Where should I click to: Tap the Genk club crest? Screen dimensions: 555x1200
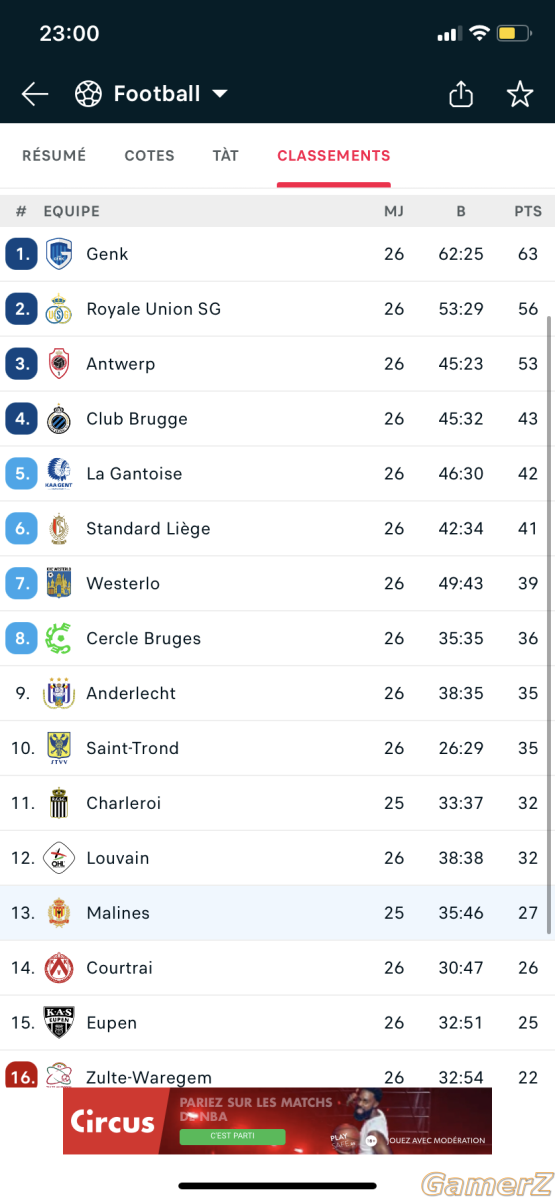59,254
